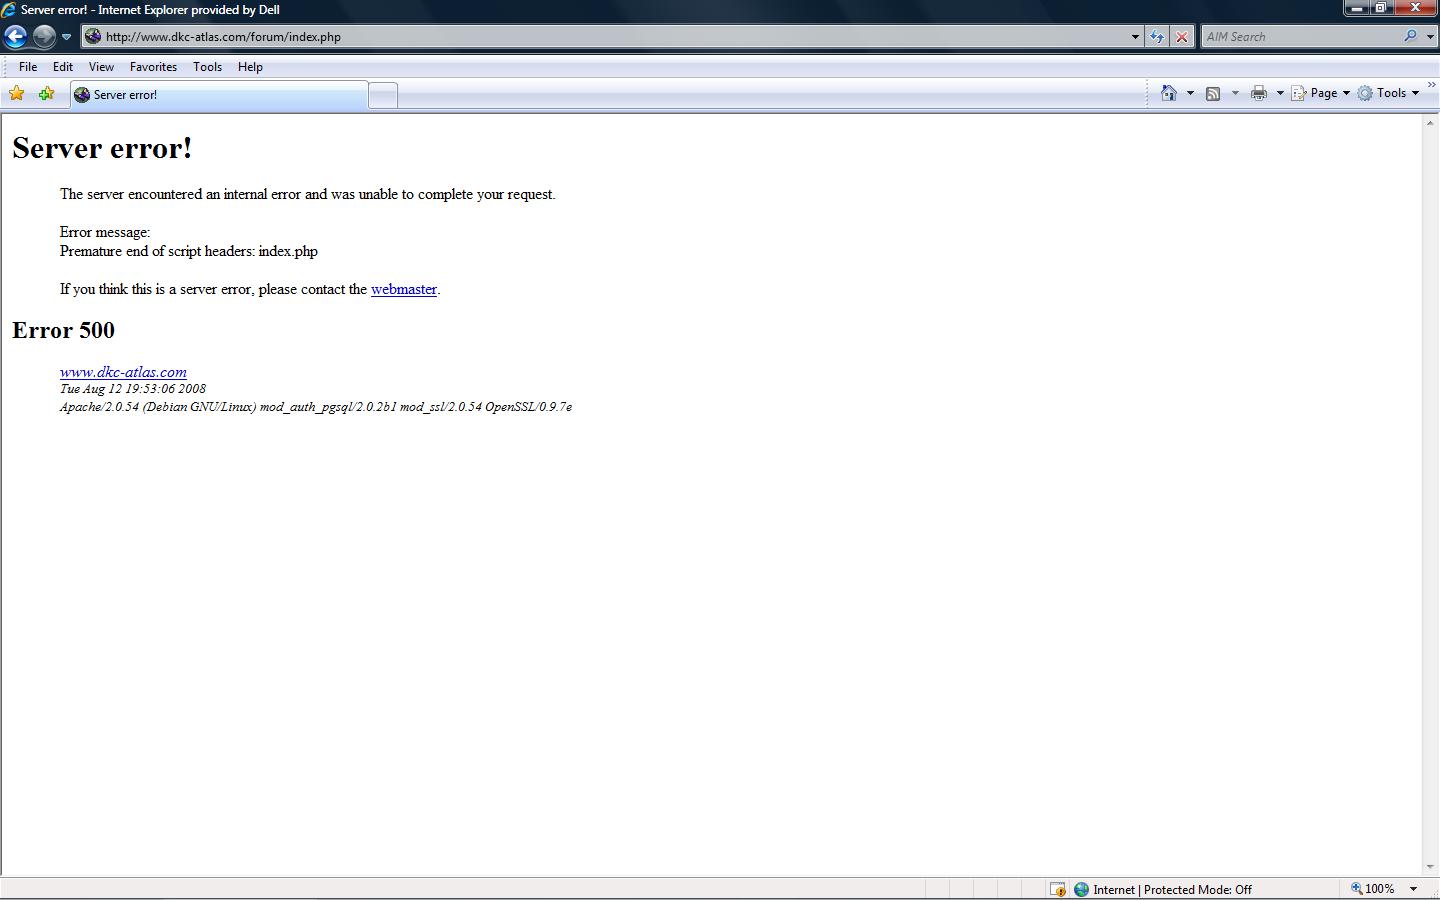Image resolution: width=1440 pixels, height=900 pixels.
Task: Open the Favorites menu
Action: point(153,67)
